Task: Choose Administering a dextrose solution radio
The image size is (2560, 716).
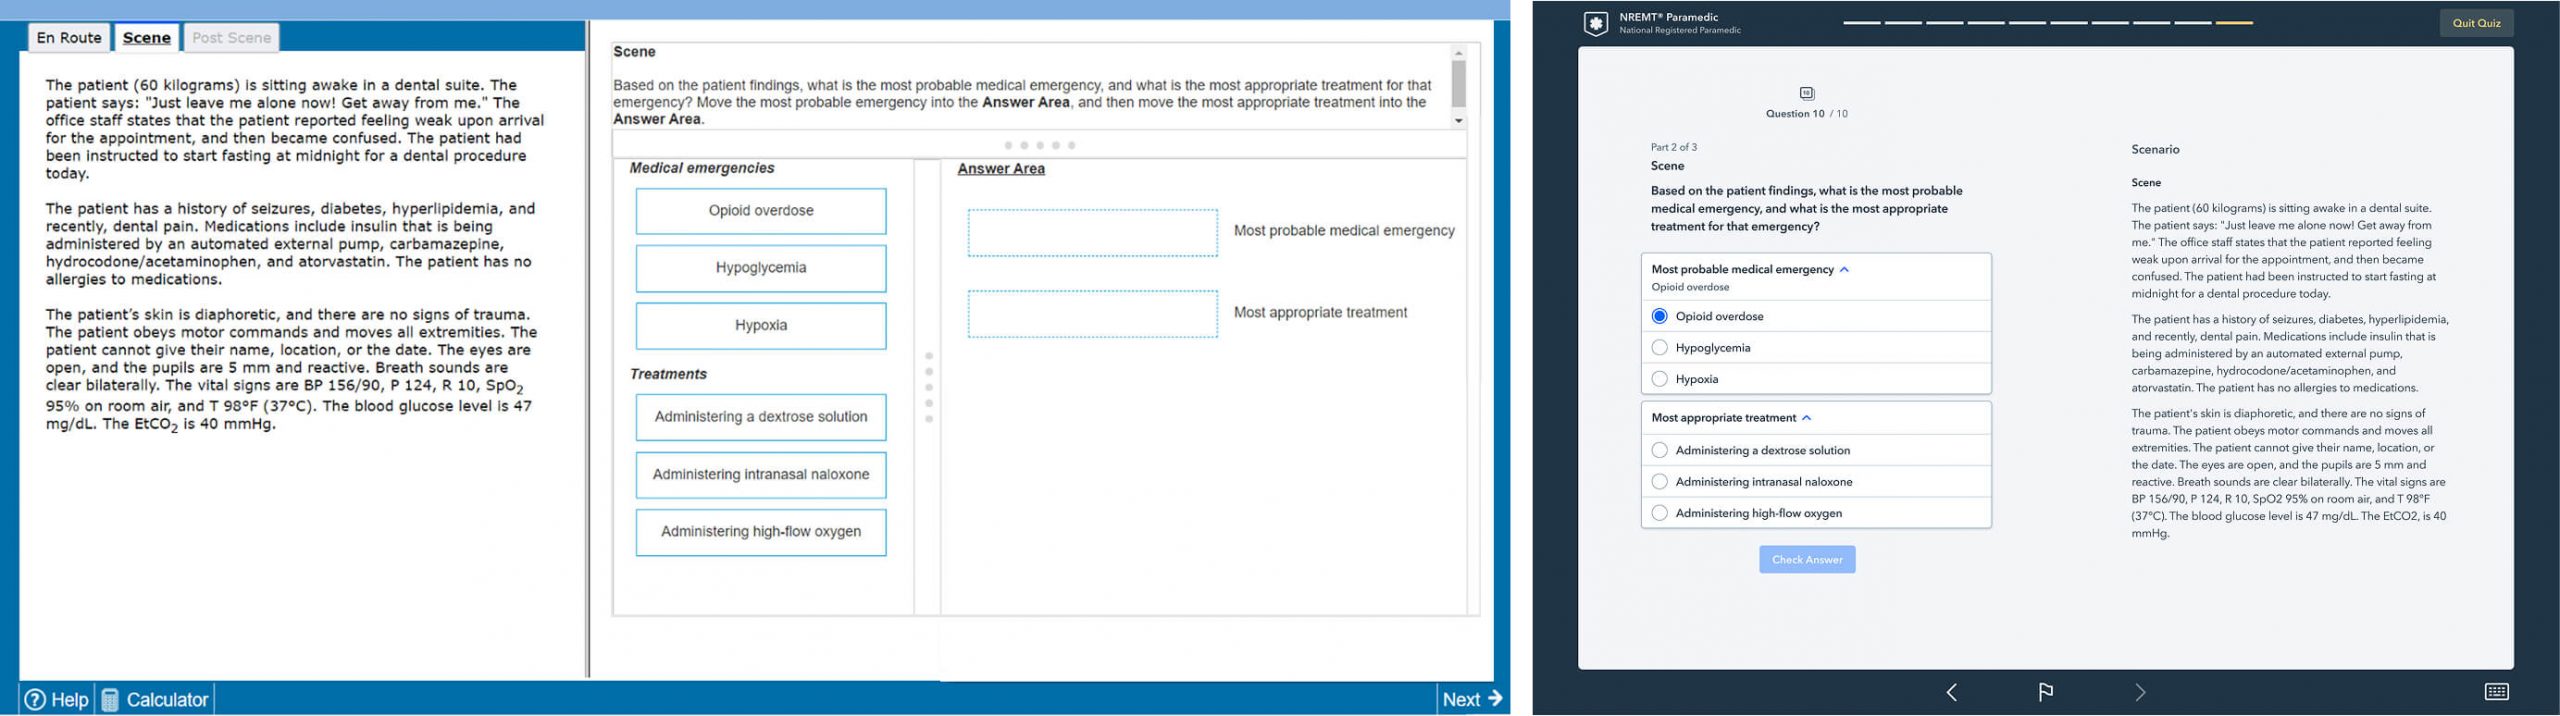Action: [1660, 450]
